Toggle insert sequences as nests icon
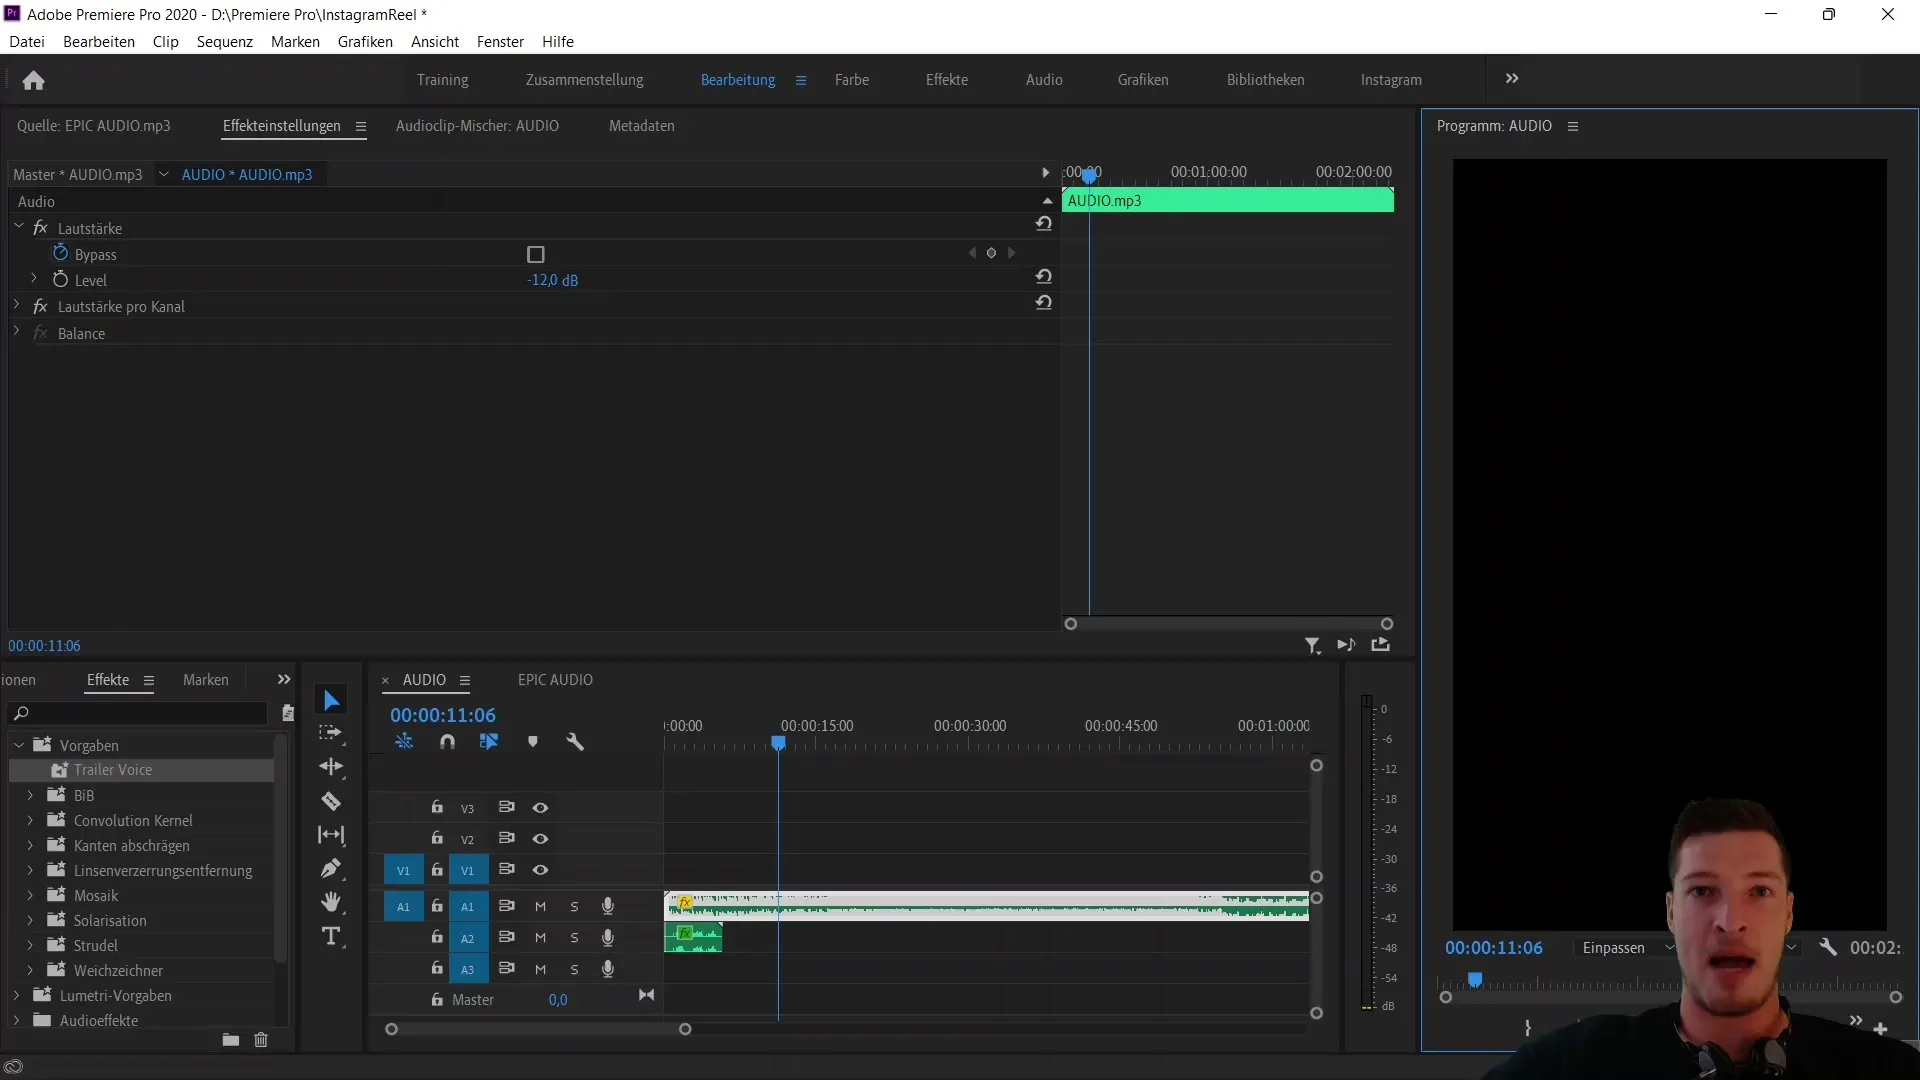This screenshot has height=1080, width=1920. point(404,742)
